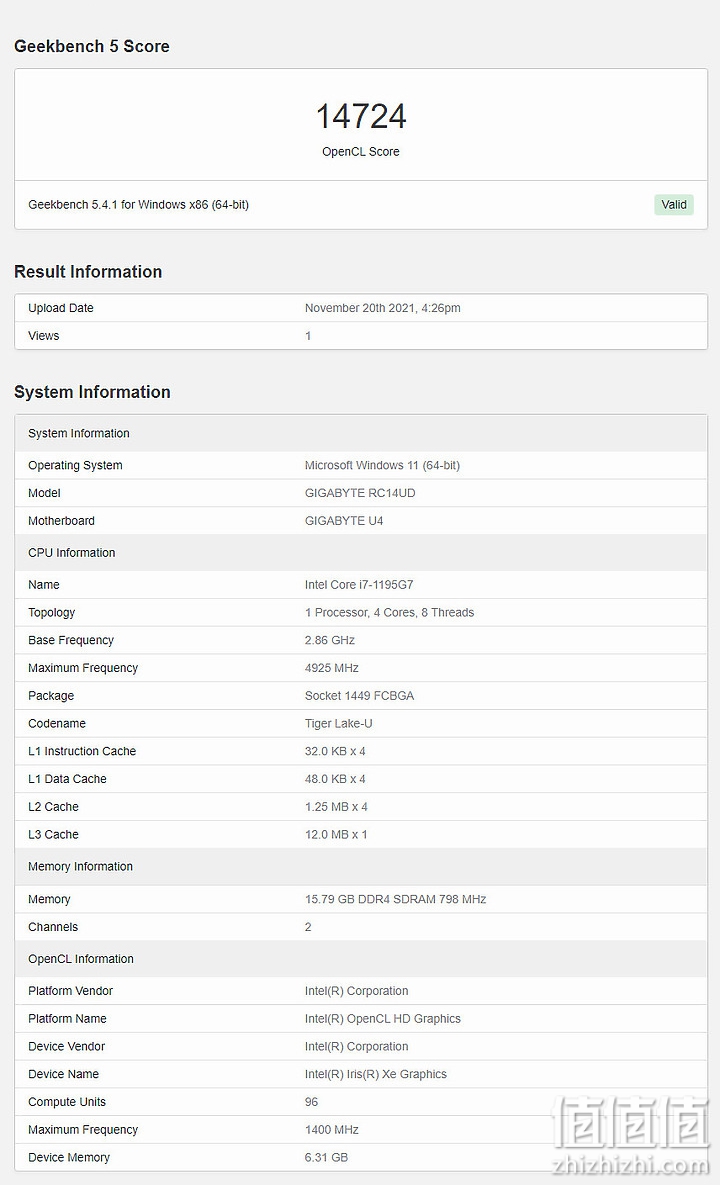Select 'Tiger Lake-U' codename value
The width and height of the screenshot is (720, 1185).
[338, 724]
